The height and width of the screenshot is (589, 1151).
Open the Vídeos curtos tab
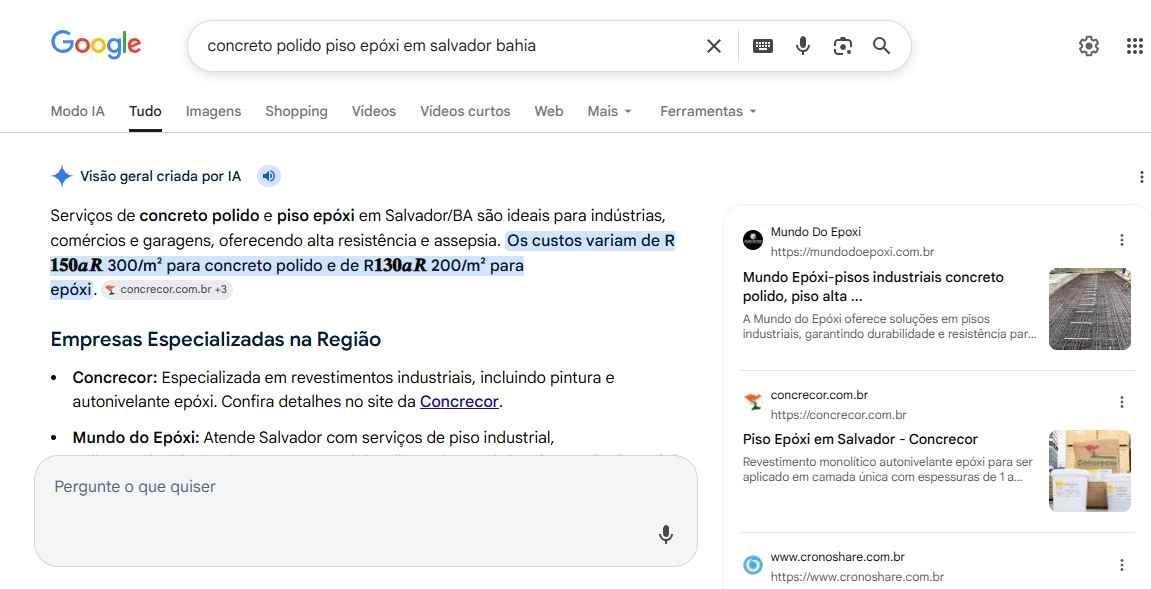click(x=465, y=112)
